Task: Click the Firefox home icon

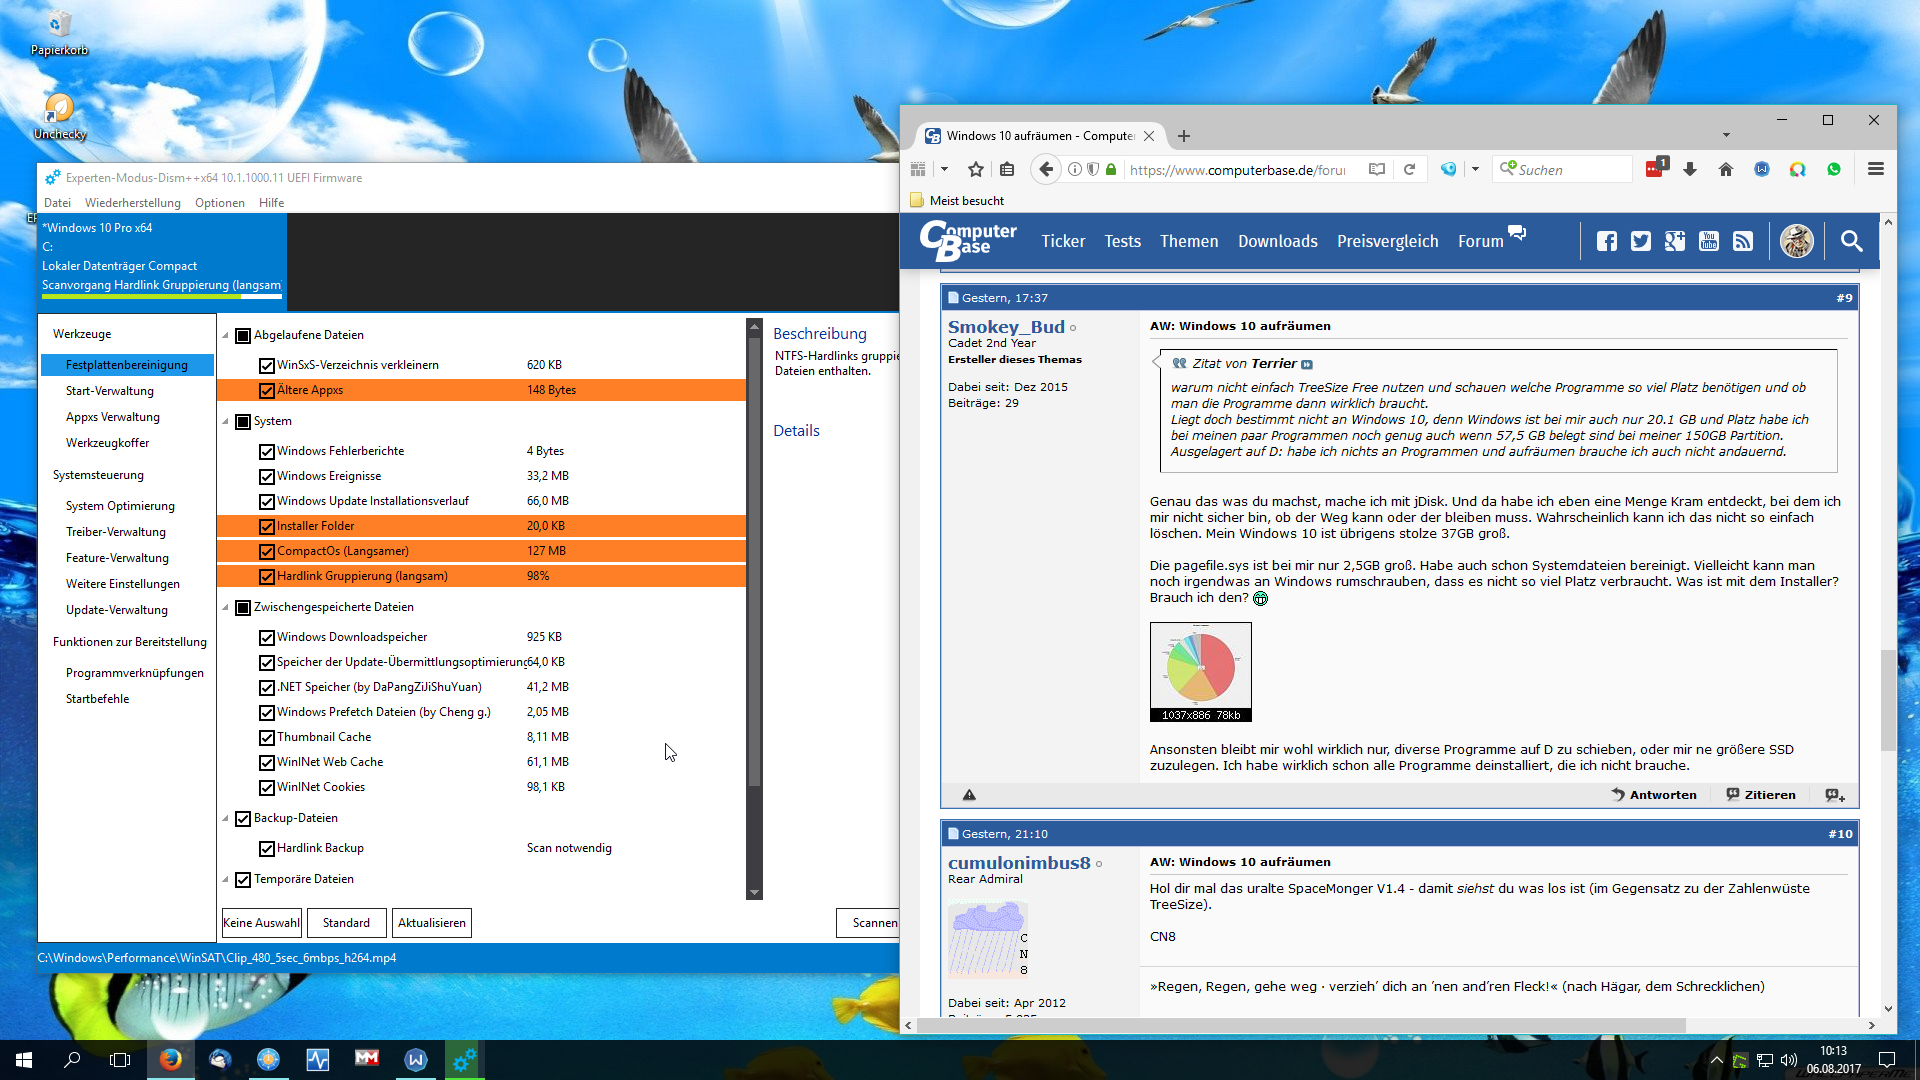Action: click(1725, 170)
